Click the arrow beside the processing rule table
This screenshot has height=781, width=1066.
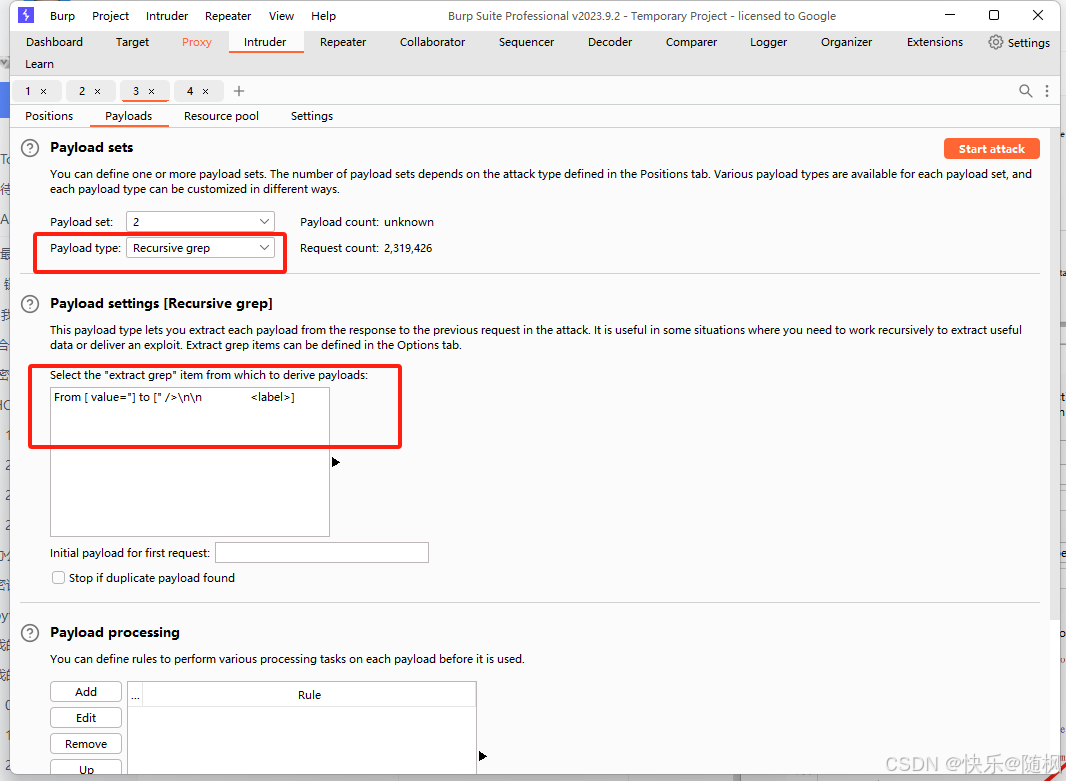tap(483, 756)
